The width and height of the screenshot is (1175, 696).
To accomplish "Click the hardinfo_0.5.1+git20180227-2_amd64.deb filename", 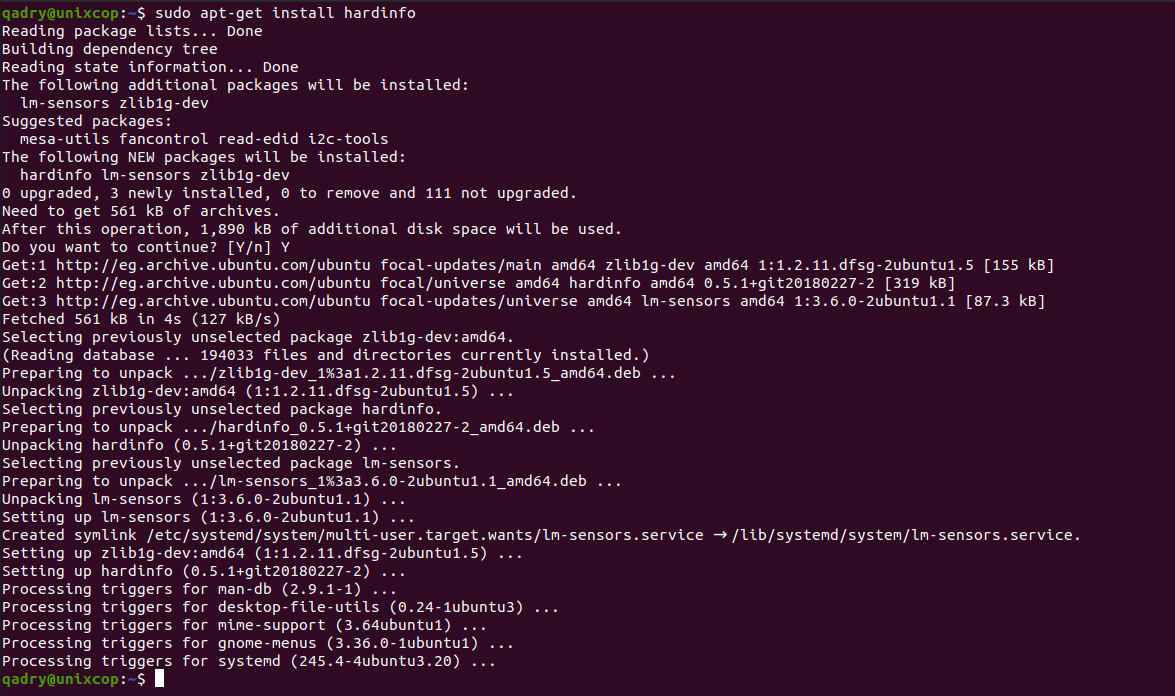I will point(384,427).
